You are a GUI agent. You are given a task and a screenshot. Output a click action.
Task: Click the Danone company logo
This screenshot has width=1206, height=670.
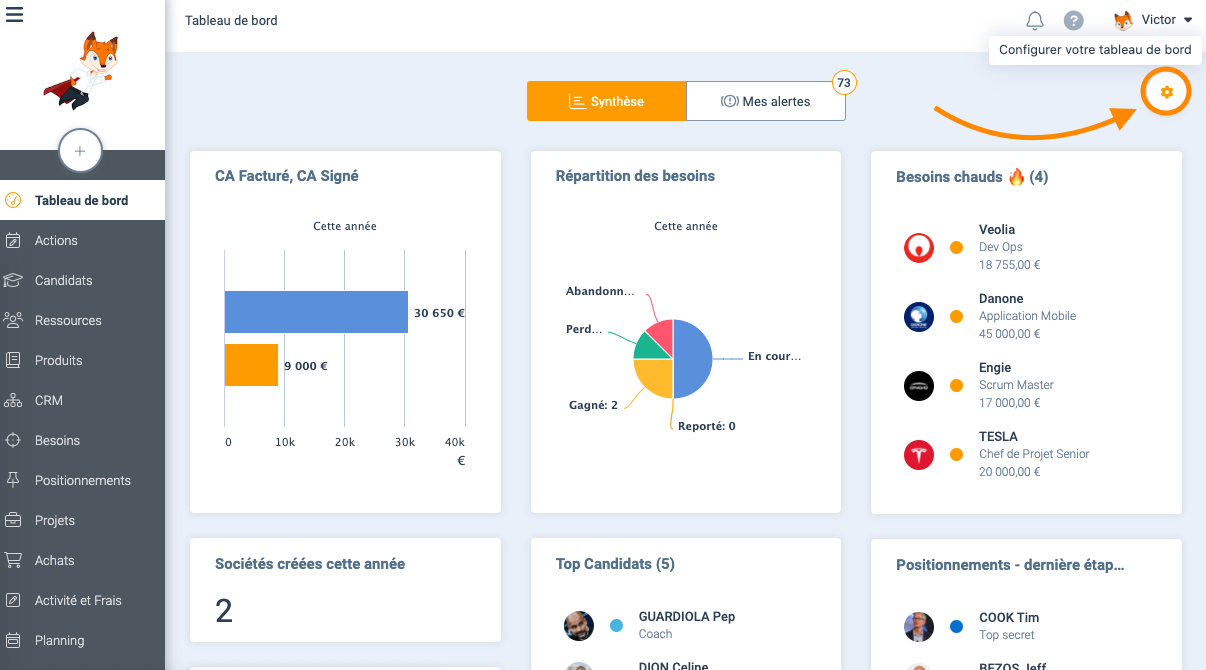918,316
